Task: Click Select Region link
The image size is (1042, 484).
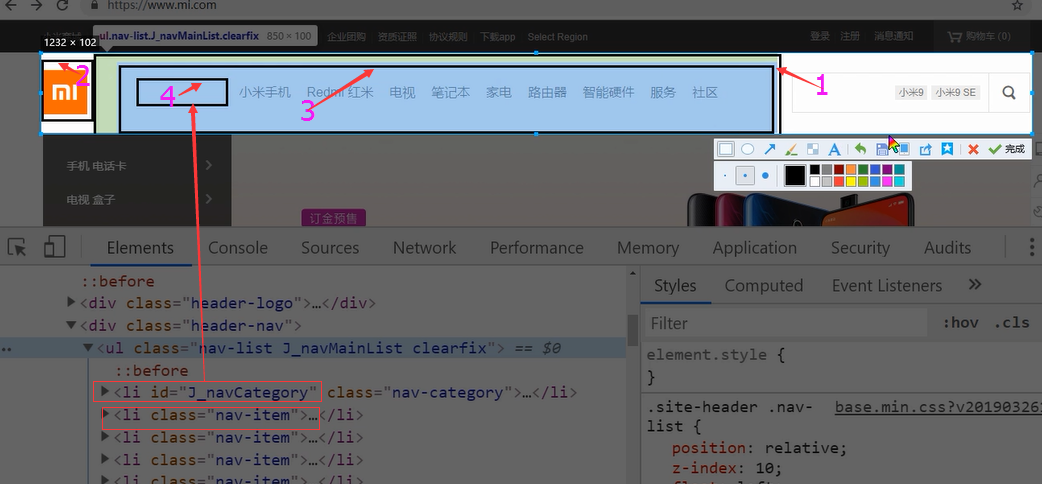Action: [558, 37]
